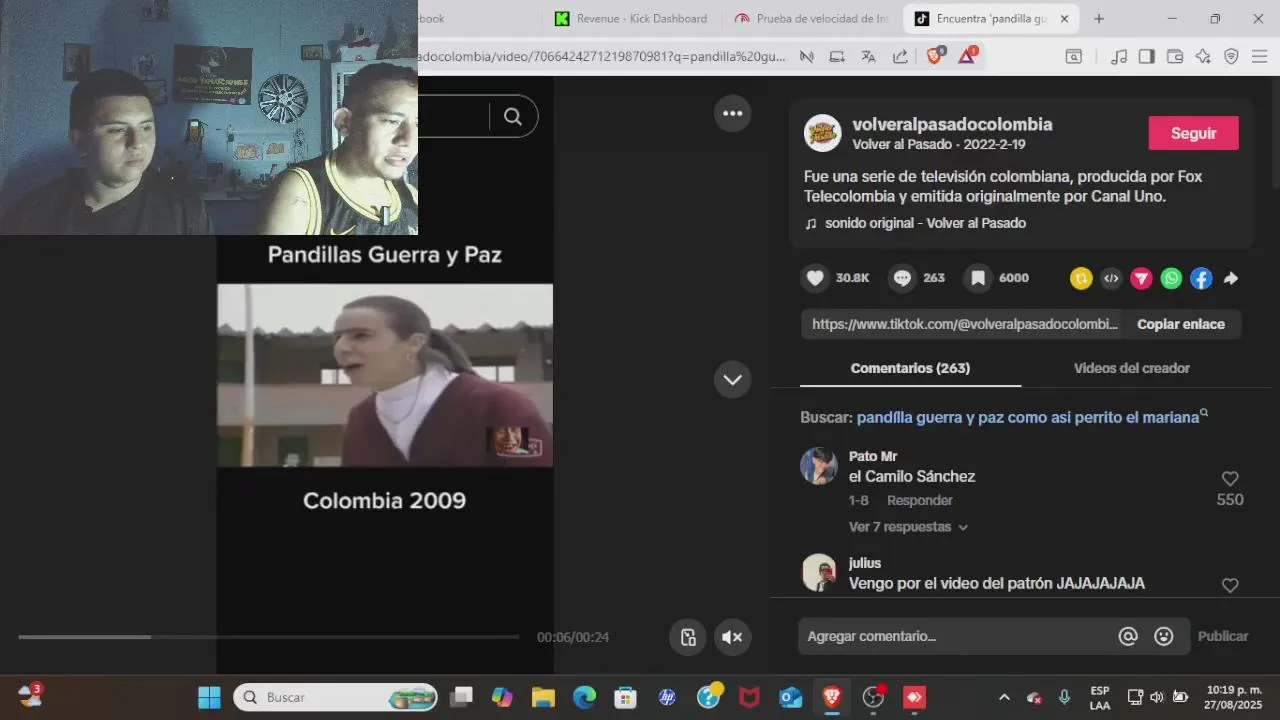Open the three-dot video options menu
Viewport: 1280px width, 720px height.
coord(732,114)
